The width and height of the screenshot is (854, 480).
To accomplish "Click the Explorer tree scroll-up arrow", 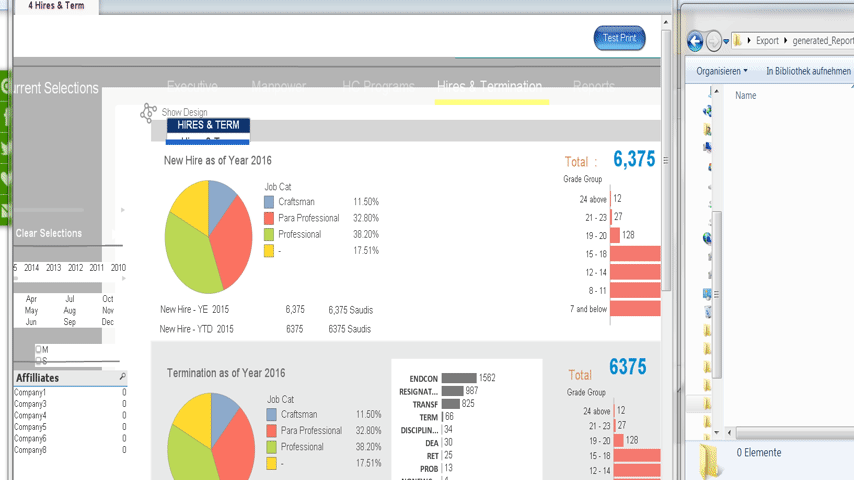I will point(717,91).
